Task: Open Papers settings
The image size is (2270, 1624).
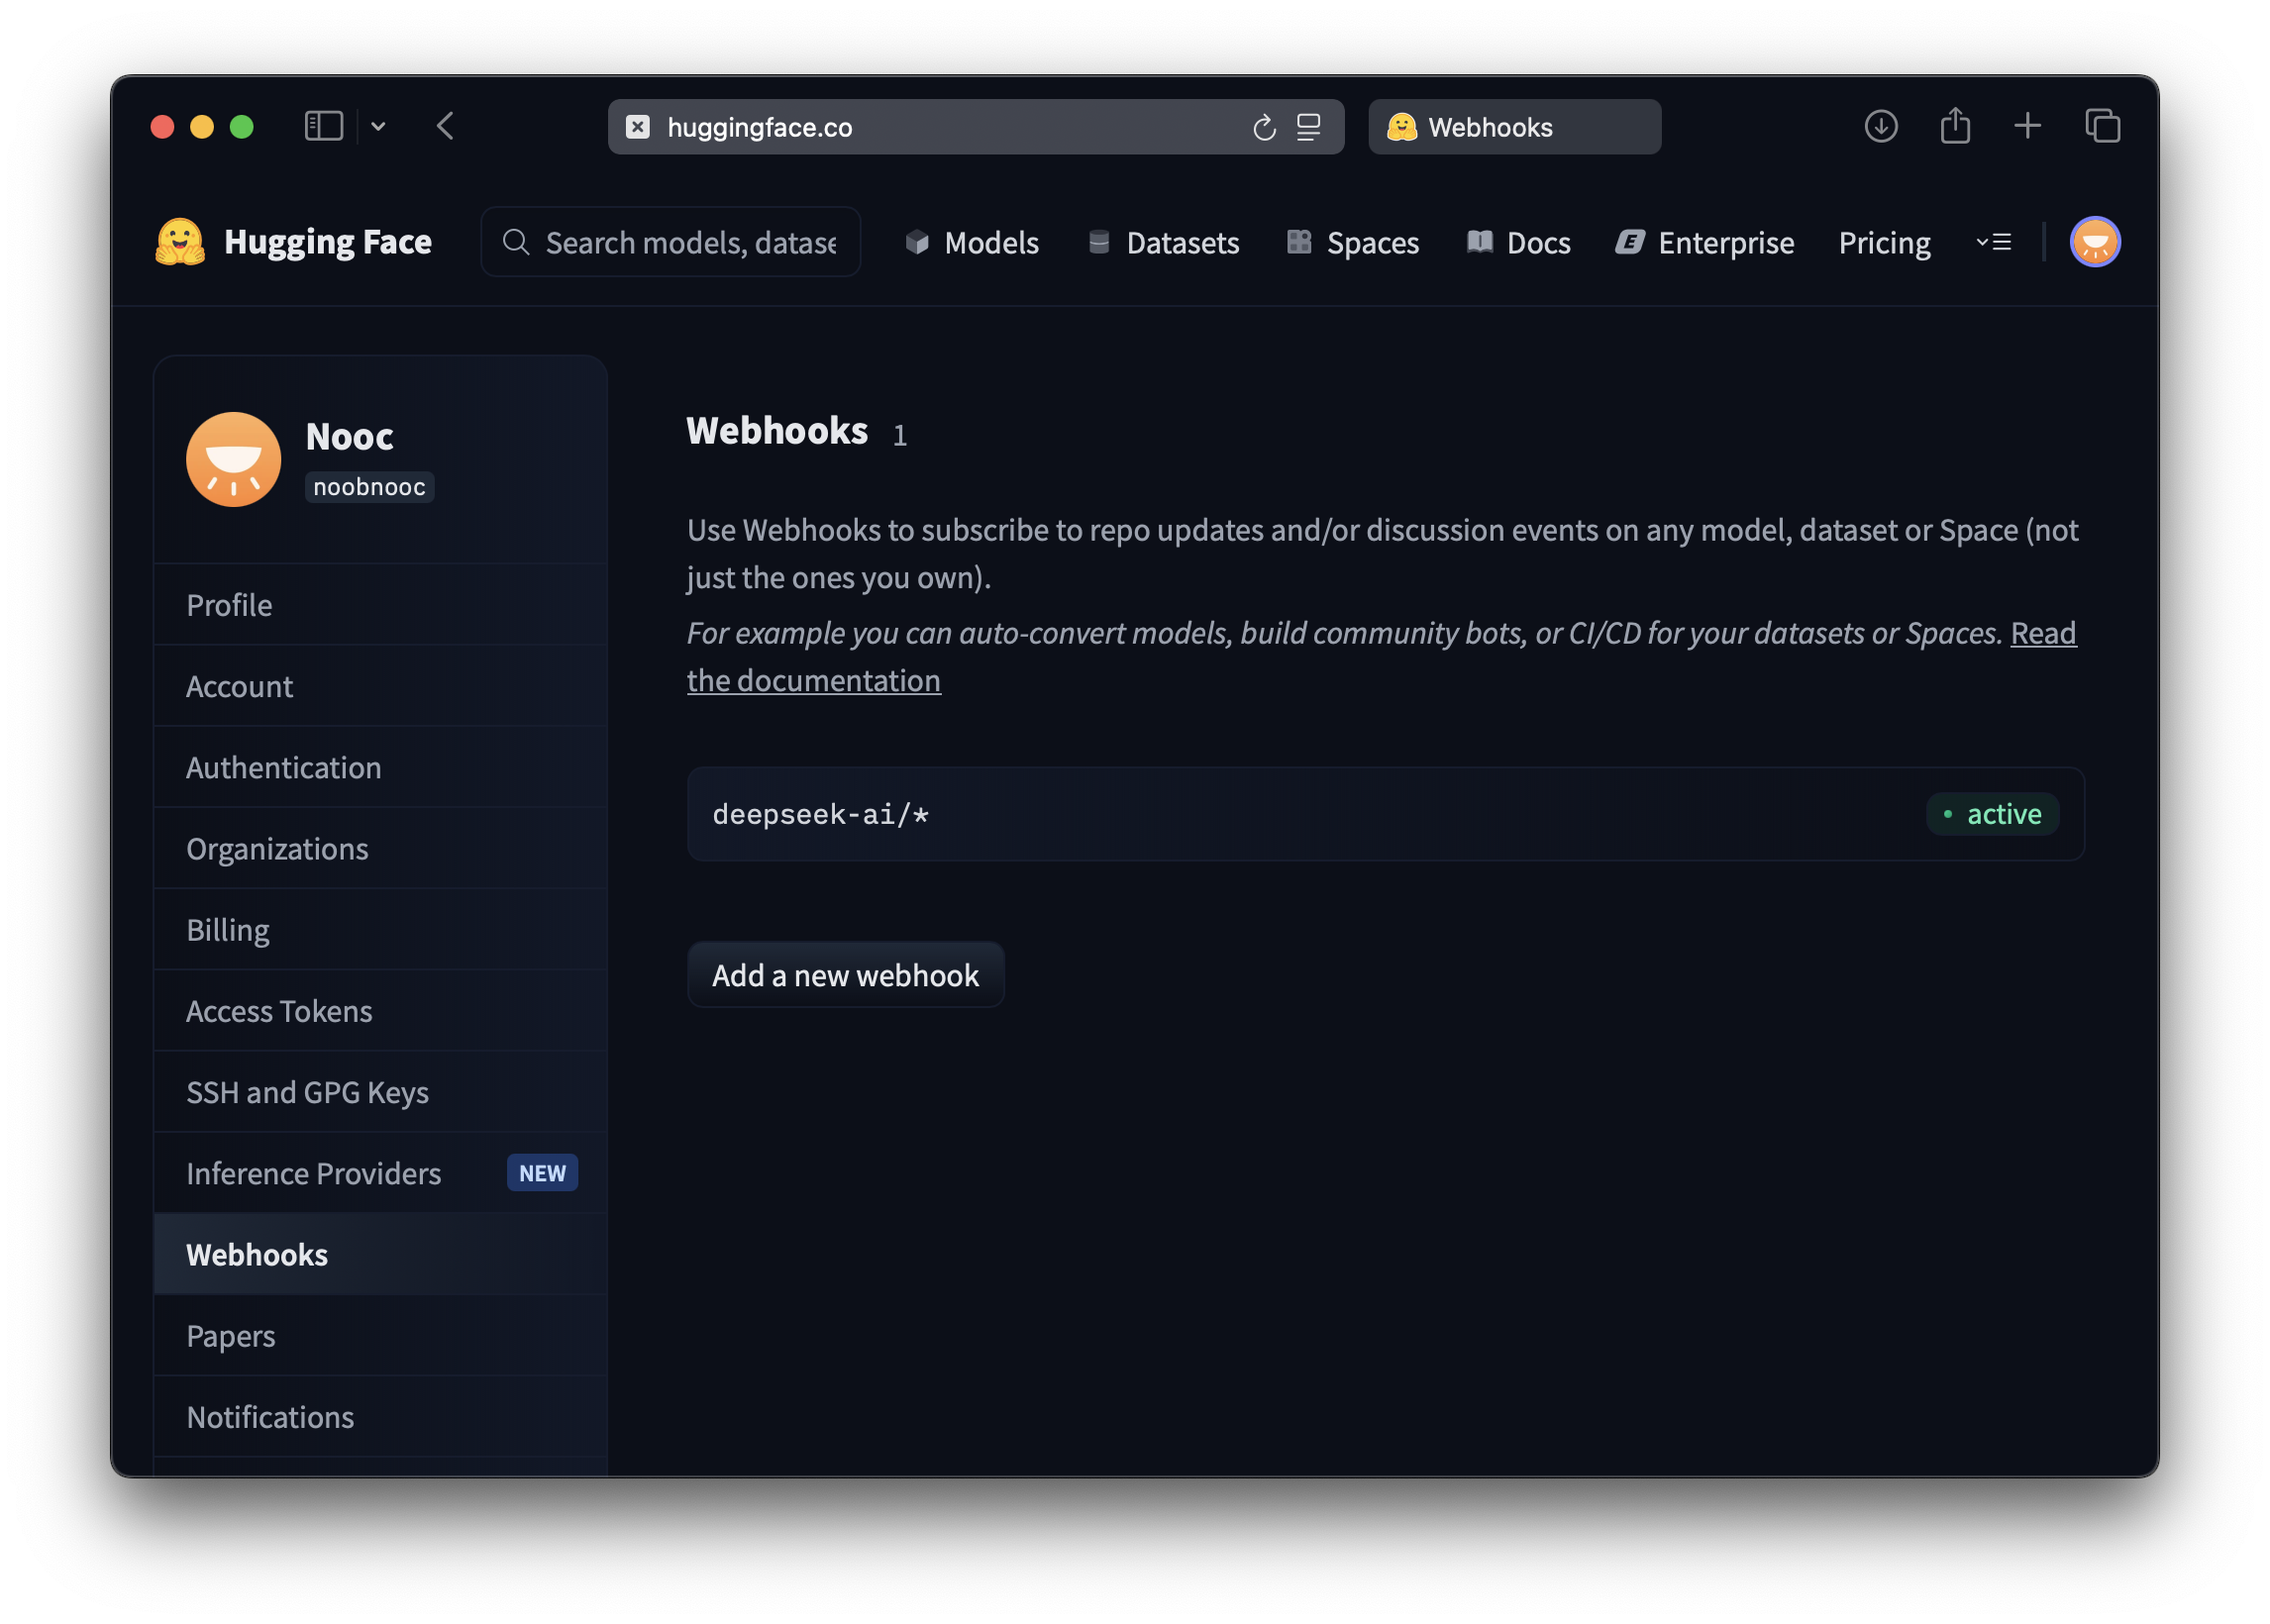Action: click(x=380, y=1336)
